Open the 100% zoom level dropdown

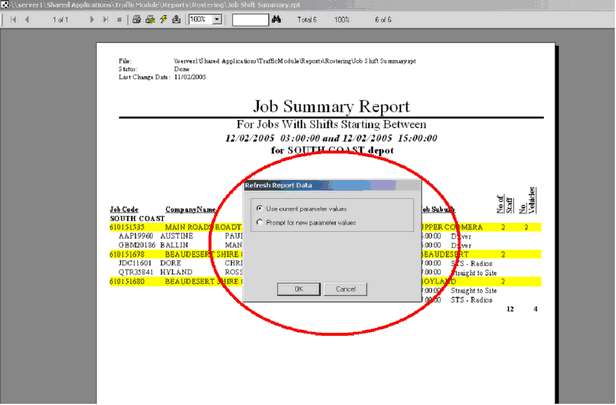pyautogui.click(x=218, y=19)
